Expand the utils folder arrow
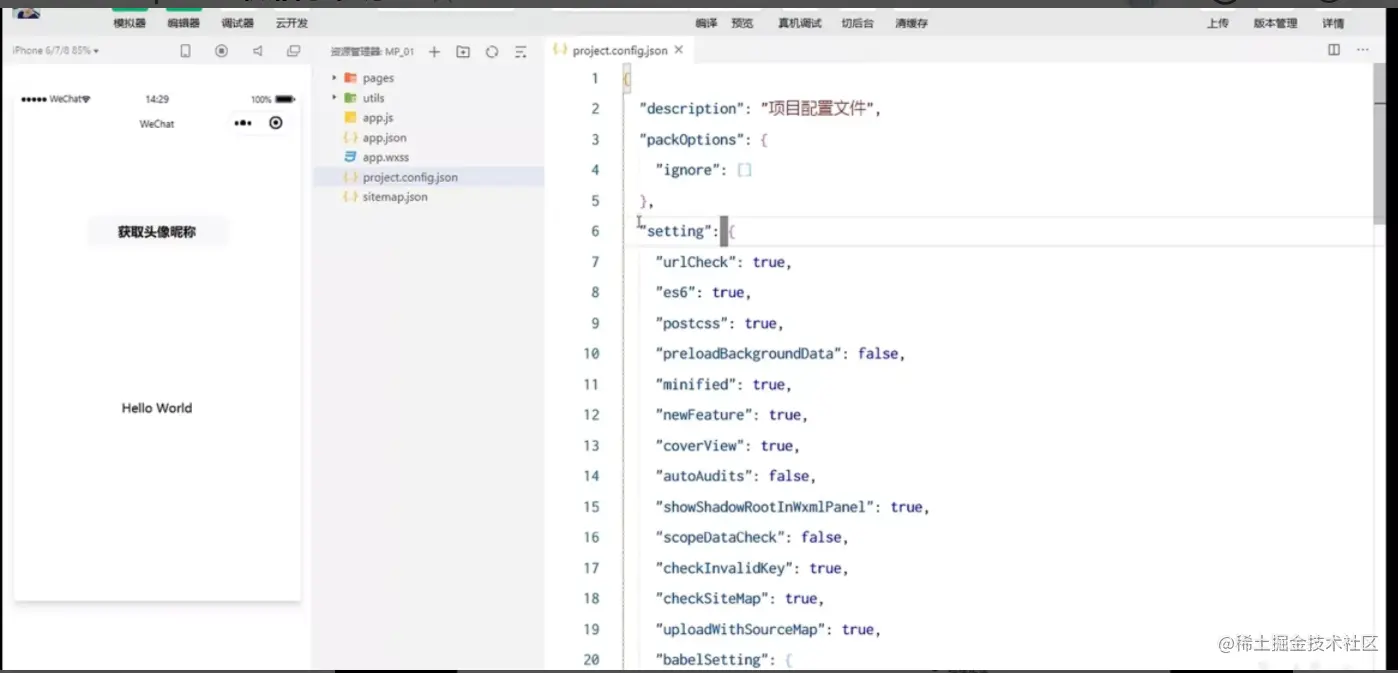The width and height of the screenshot is (1398, 673). 334,98
